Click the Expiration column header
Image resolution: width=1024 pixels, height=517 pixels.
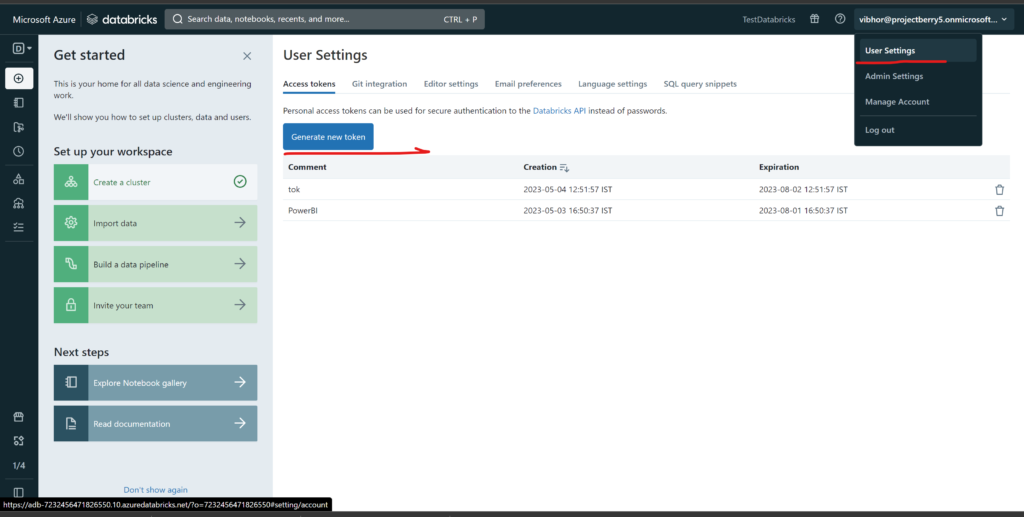(x=778, y=167)
